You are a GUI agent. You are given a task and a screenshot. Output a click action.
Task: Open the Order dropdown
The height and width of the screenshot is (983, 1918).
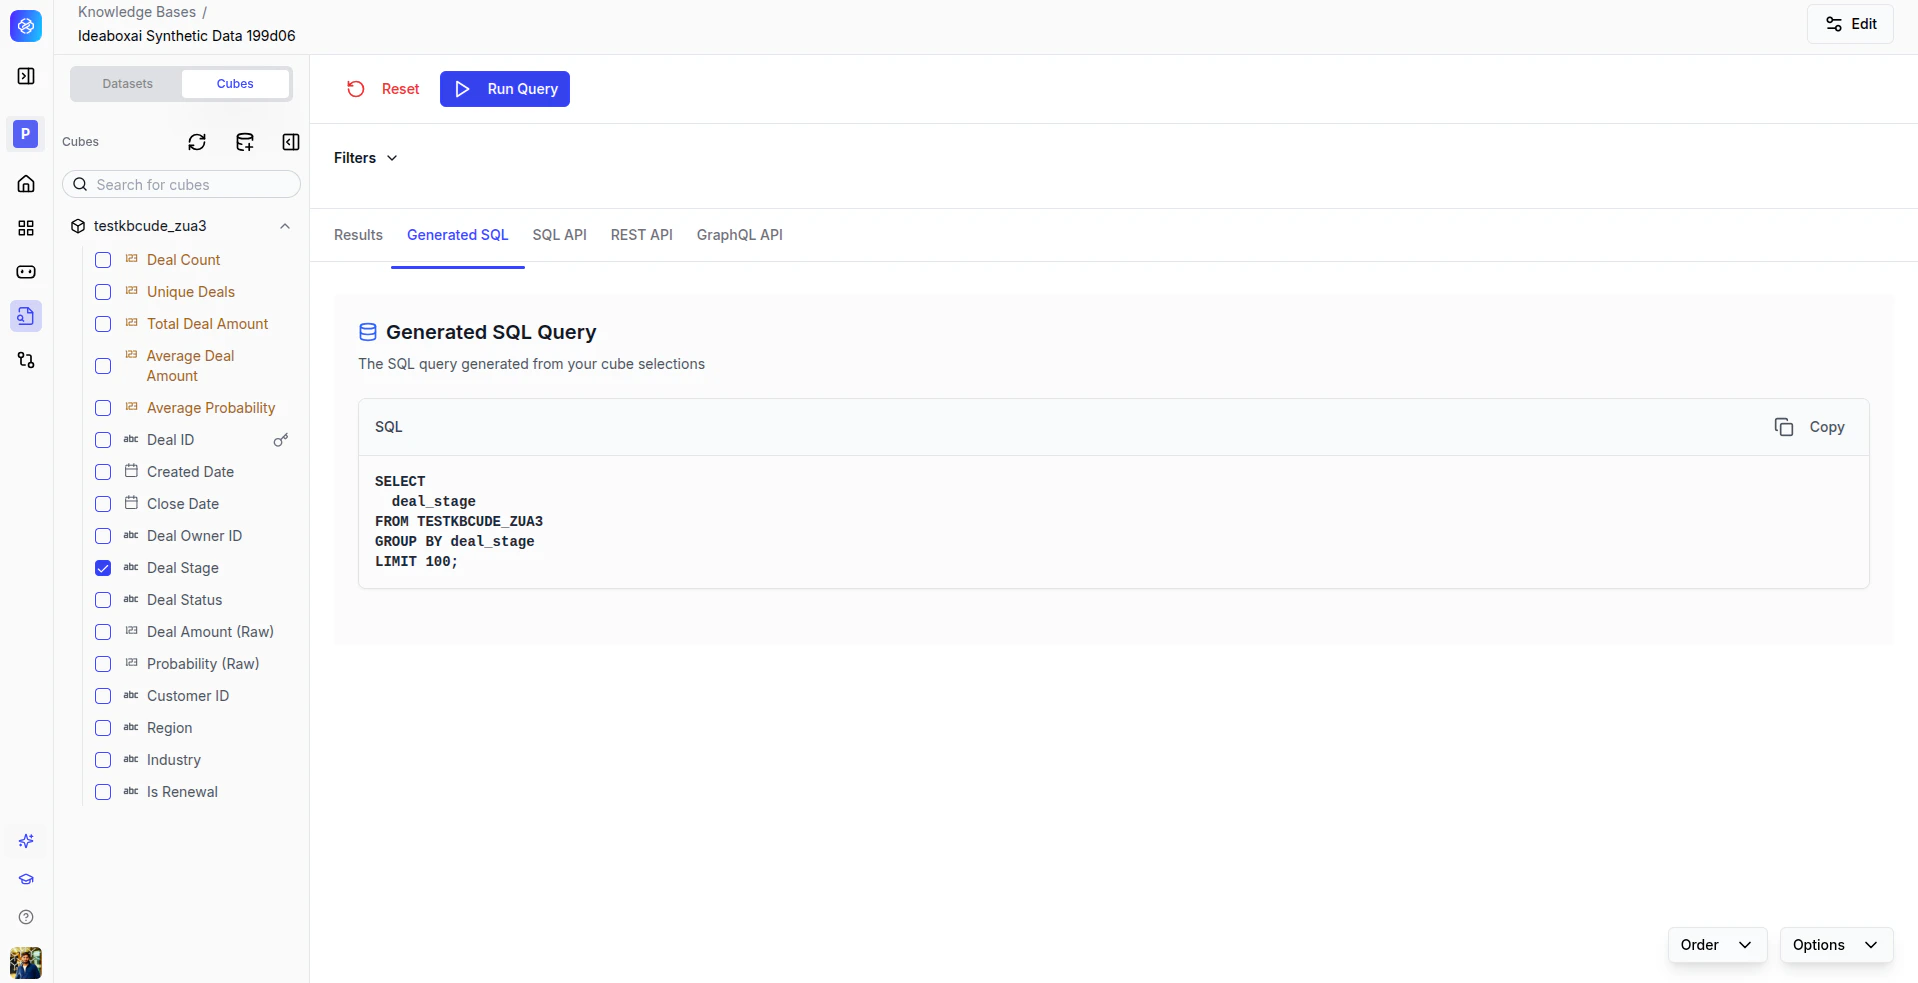point(1717,945)
